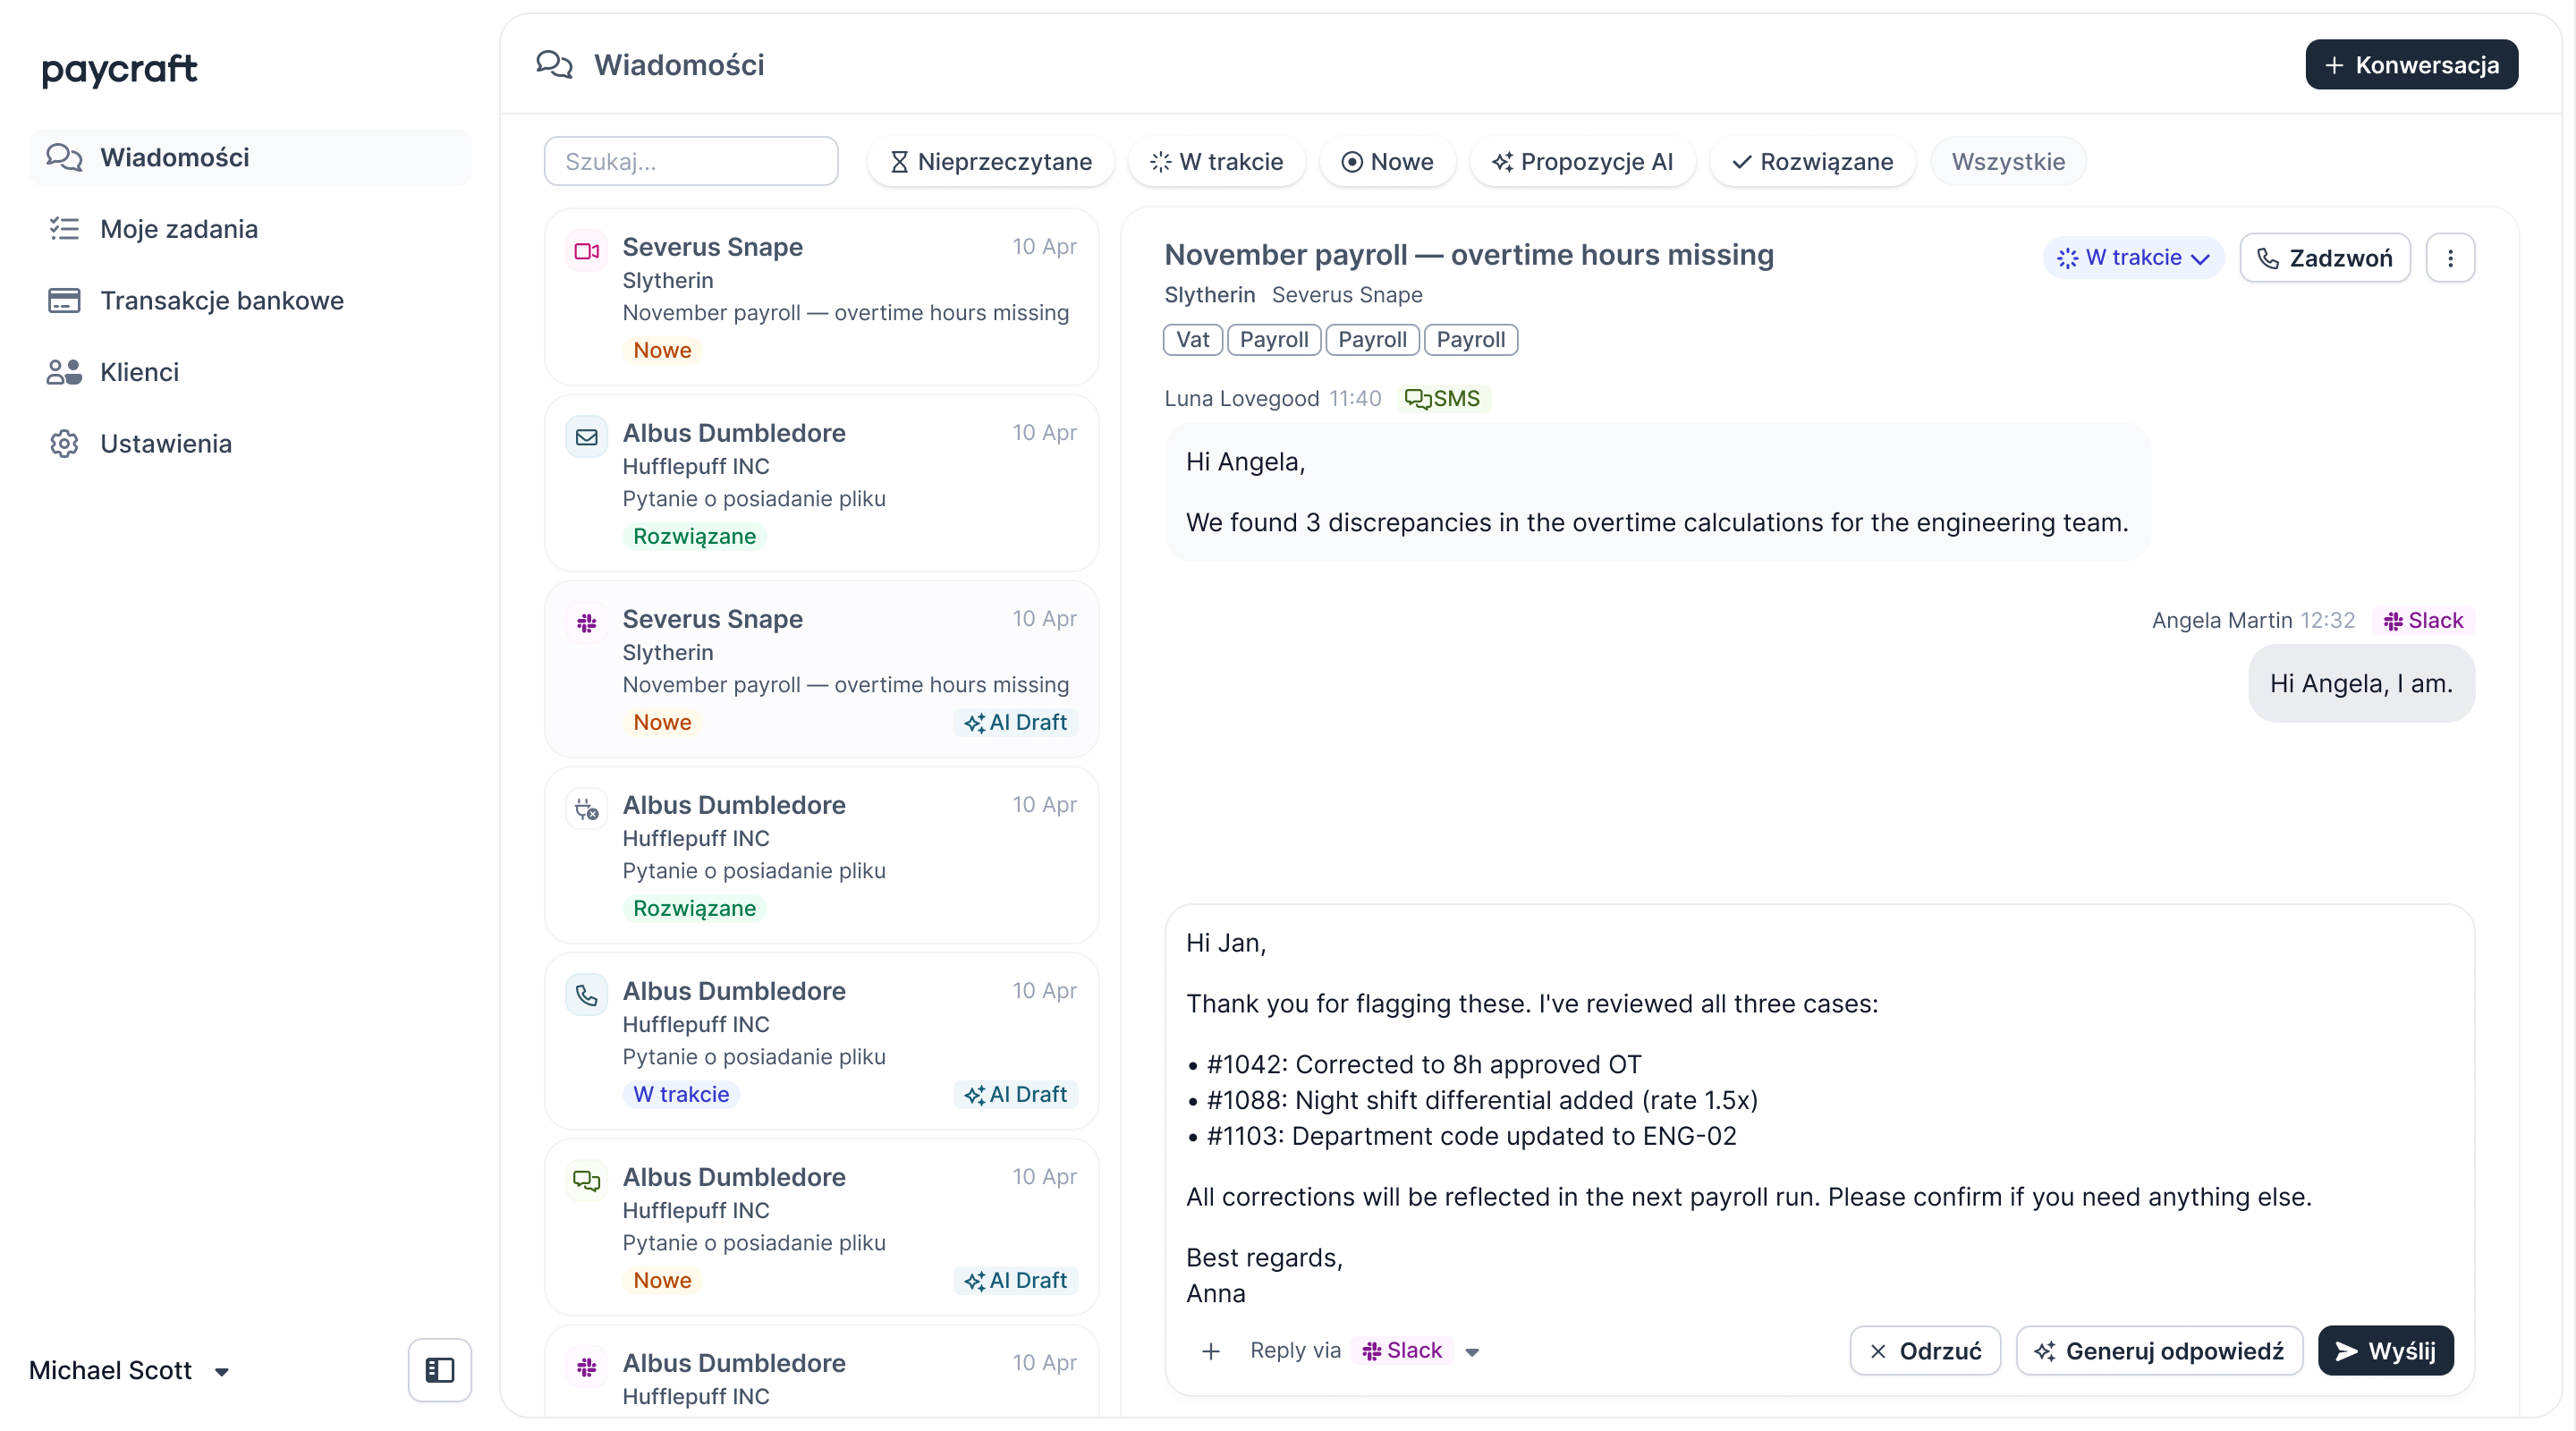Viewport: 2576px width, 1431px height.
Task: Start a new Konwersacja
Action: coord(2411,65)
